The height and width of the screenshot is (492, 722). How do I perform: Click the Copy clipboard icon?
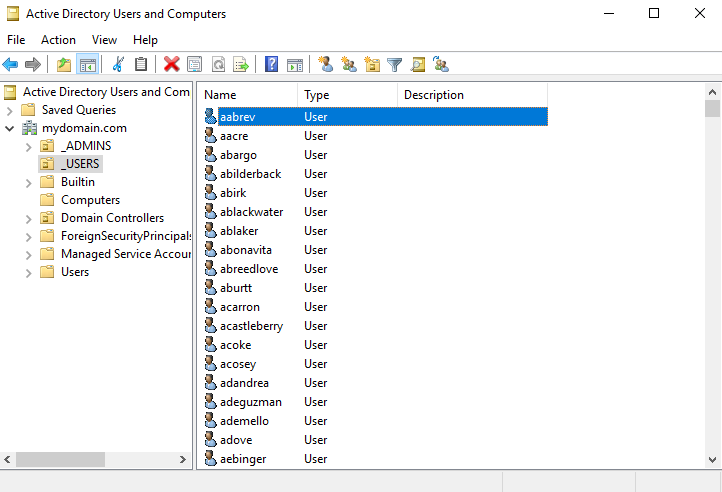pyautogui.click(x=141, y=64)
